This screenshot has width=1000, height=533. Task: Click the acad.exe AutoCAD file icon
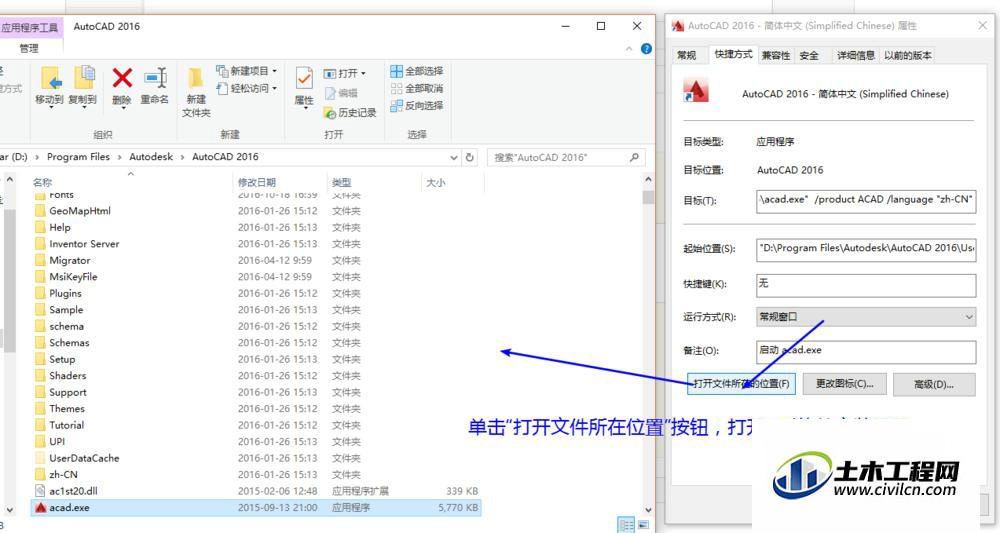(41, 507)
